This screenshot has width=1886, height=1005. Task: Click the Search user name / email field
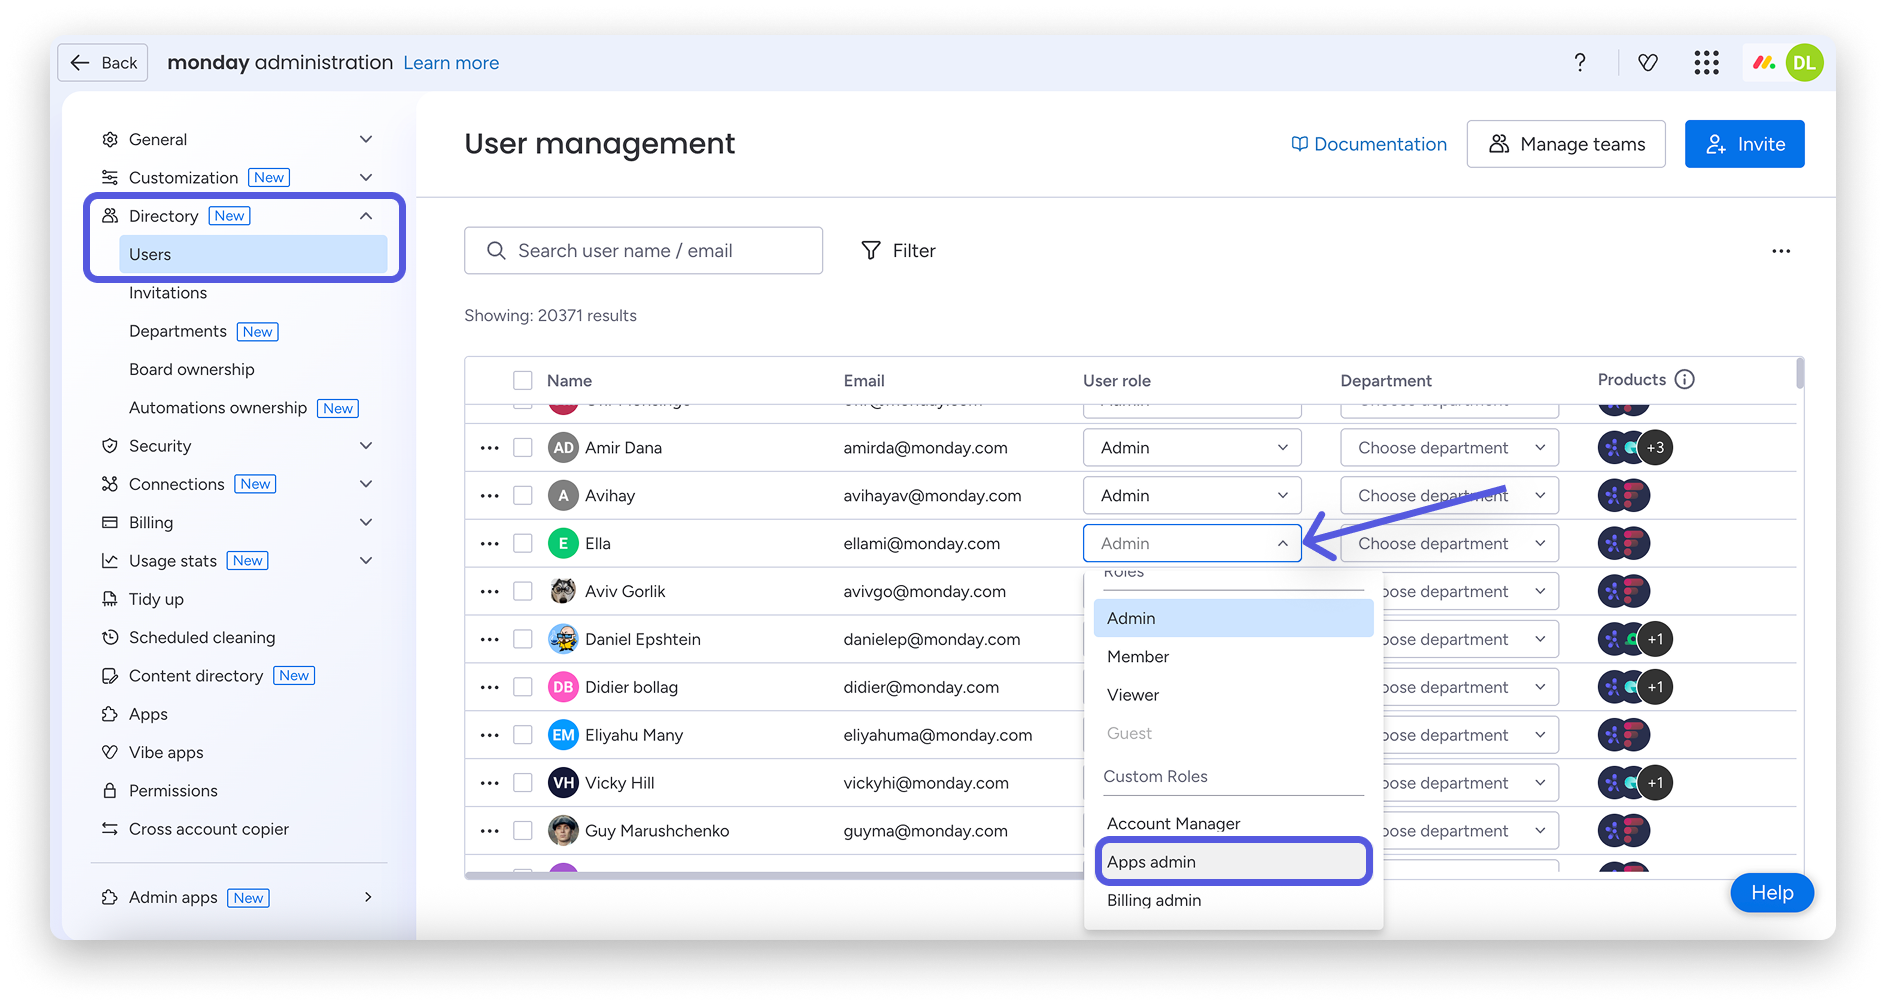point(644,251)
